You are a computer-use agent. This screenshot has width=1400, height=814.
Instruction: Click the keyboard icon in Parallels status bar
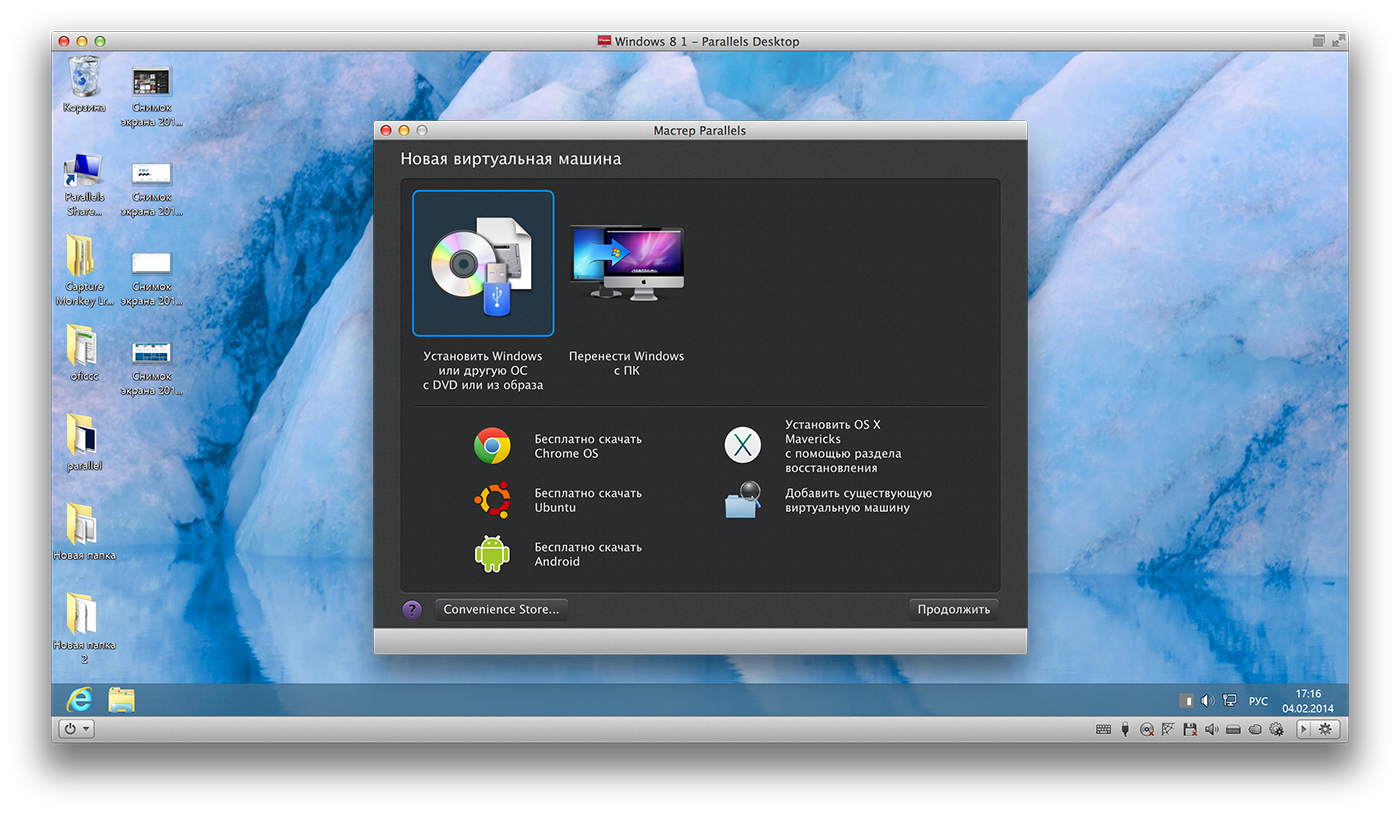tap(1103, 730)
